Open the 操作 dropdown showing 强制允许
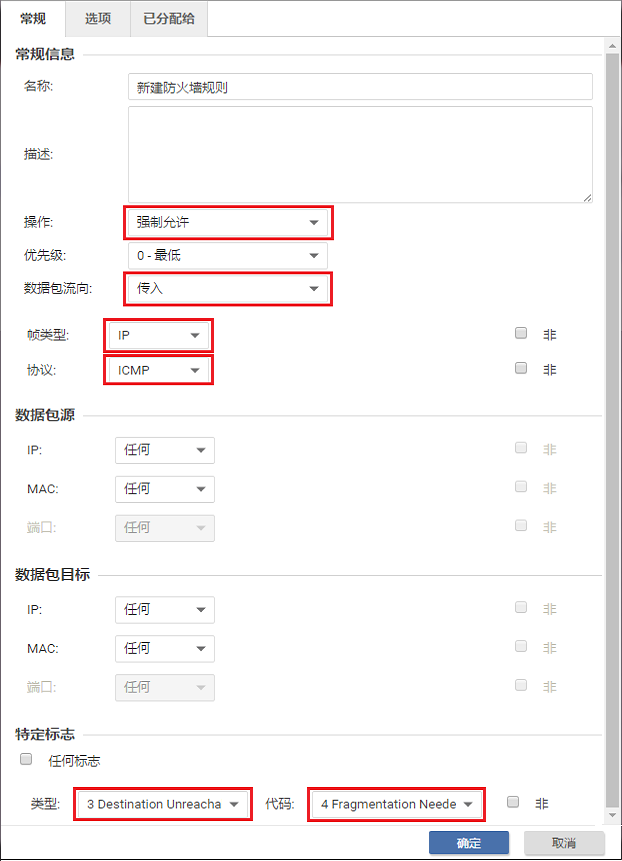 228,222
